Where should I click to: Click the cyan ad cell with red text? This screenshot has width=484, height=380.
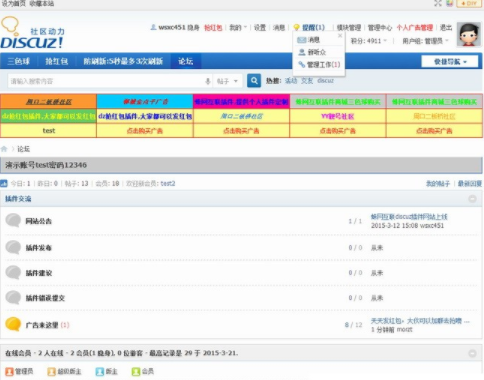[x=145, y=101]
